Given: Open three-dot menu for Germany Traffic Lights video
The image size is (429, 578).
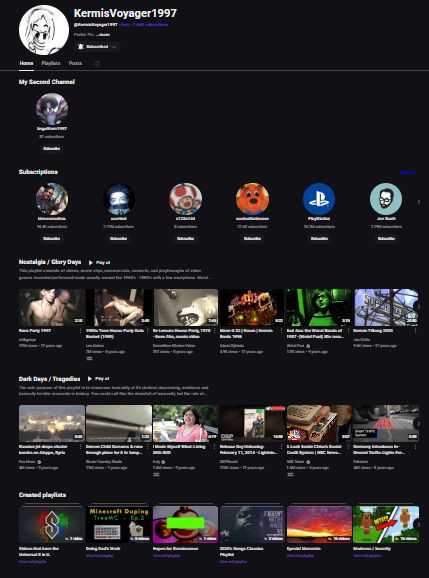Looking at the screenshot, I should tap(416, 447).
